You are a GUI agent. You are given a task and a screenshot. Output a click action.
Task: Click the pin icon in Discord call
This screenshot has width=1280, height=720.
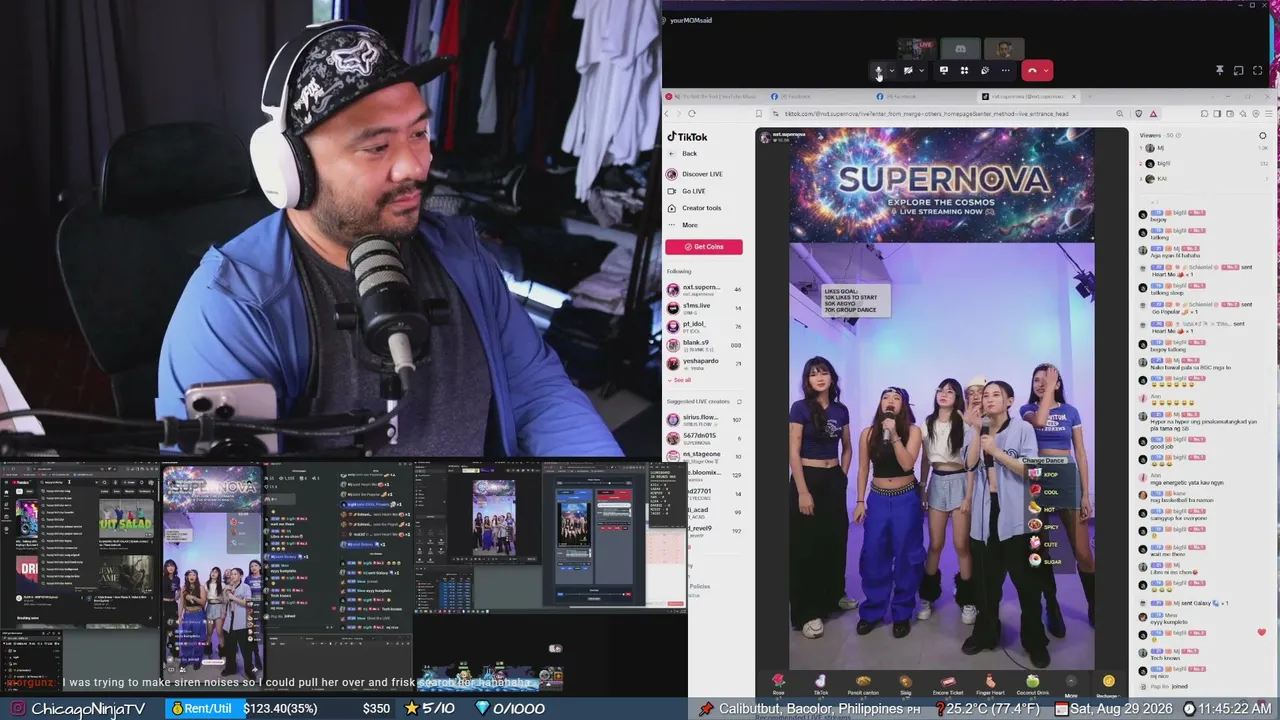click(1220, 71)
